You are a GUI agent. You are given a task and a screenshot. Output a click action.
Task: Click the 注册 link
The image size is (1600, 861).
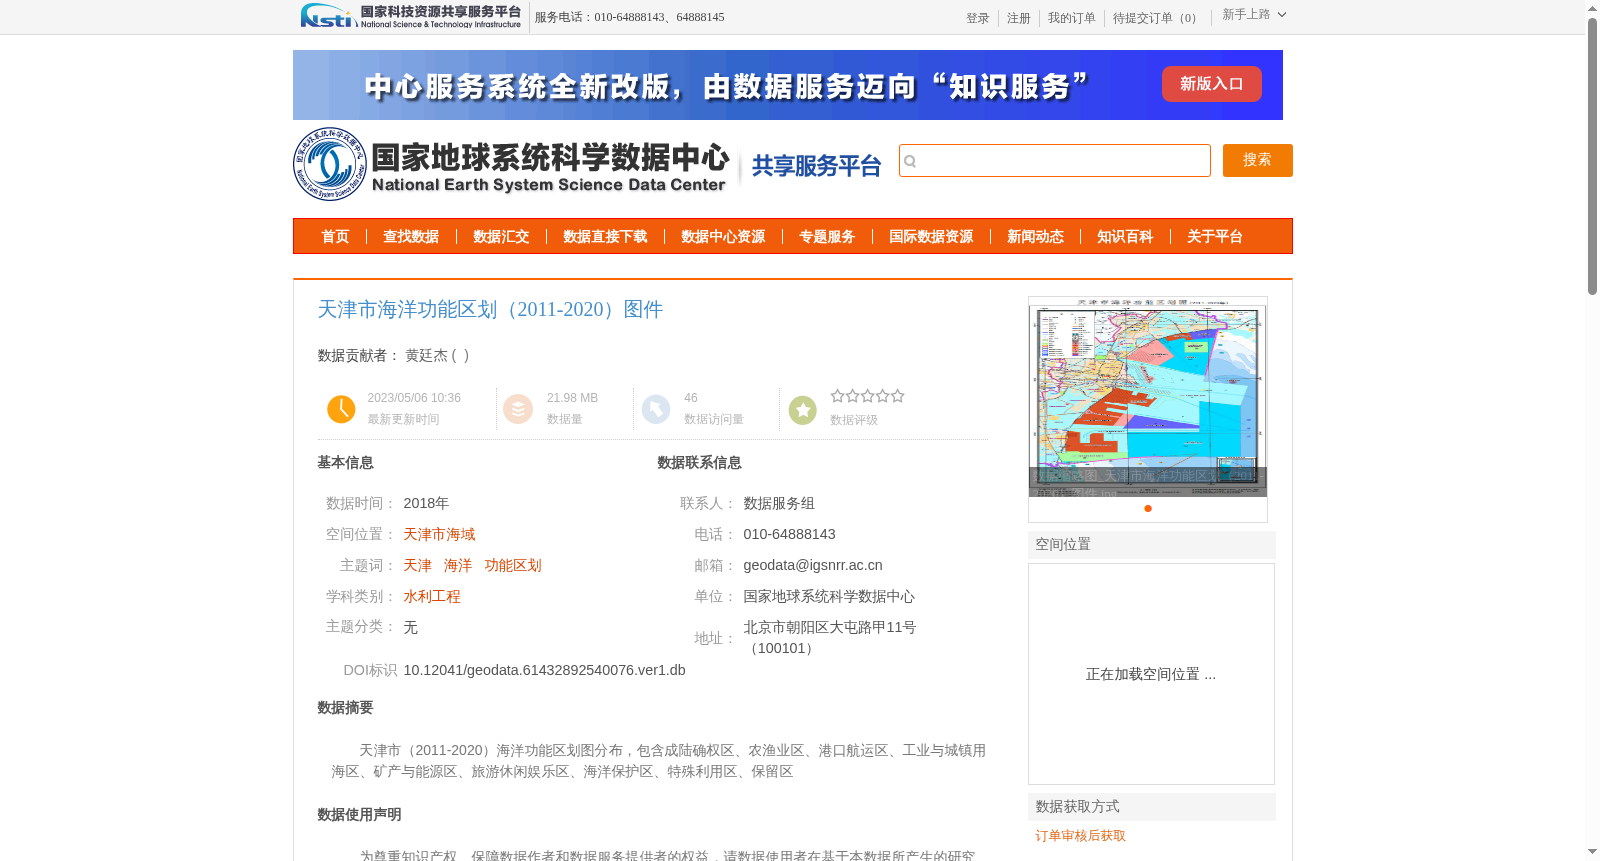(x=1019, y=18)
